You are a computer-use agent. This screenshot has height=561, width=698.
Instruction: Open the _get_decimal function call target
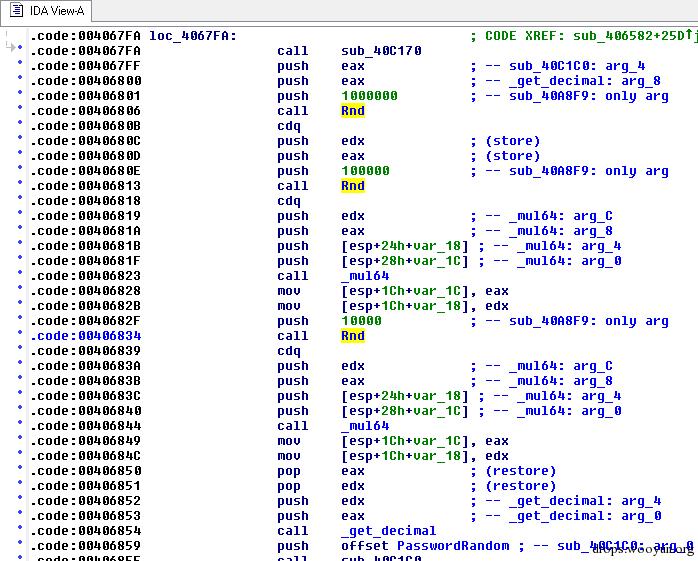388,531
